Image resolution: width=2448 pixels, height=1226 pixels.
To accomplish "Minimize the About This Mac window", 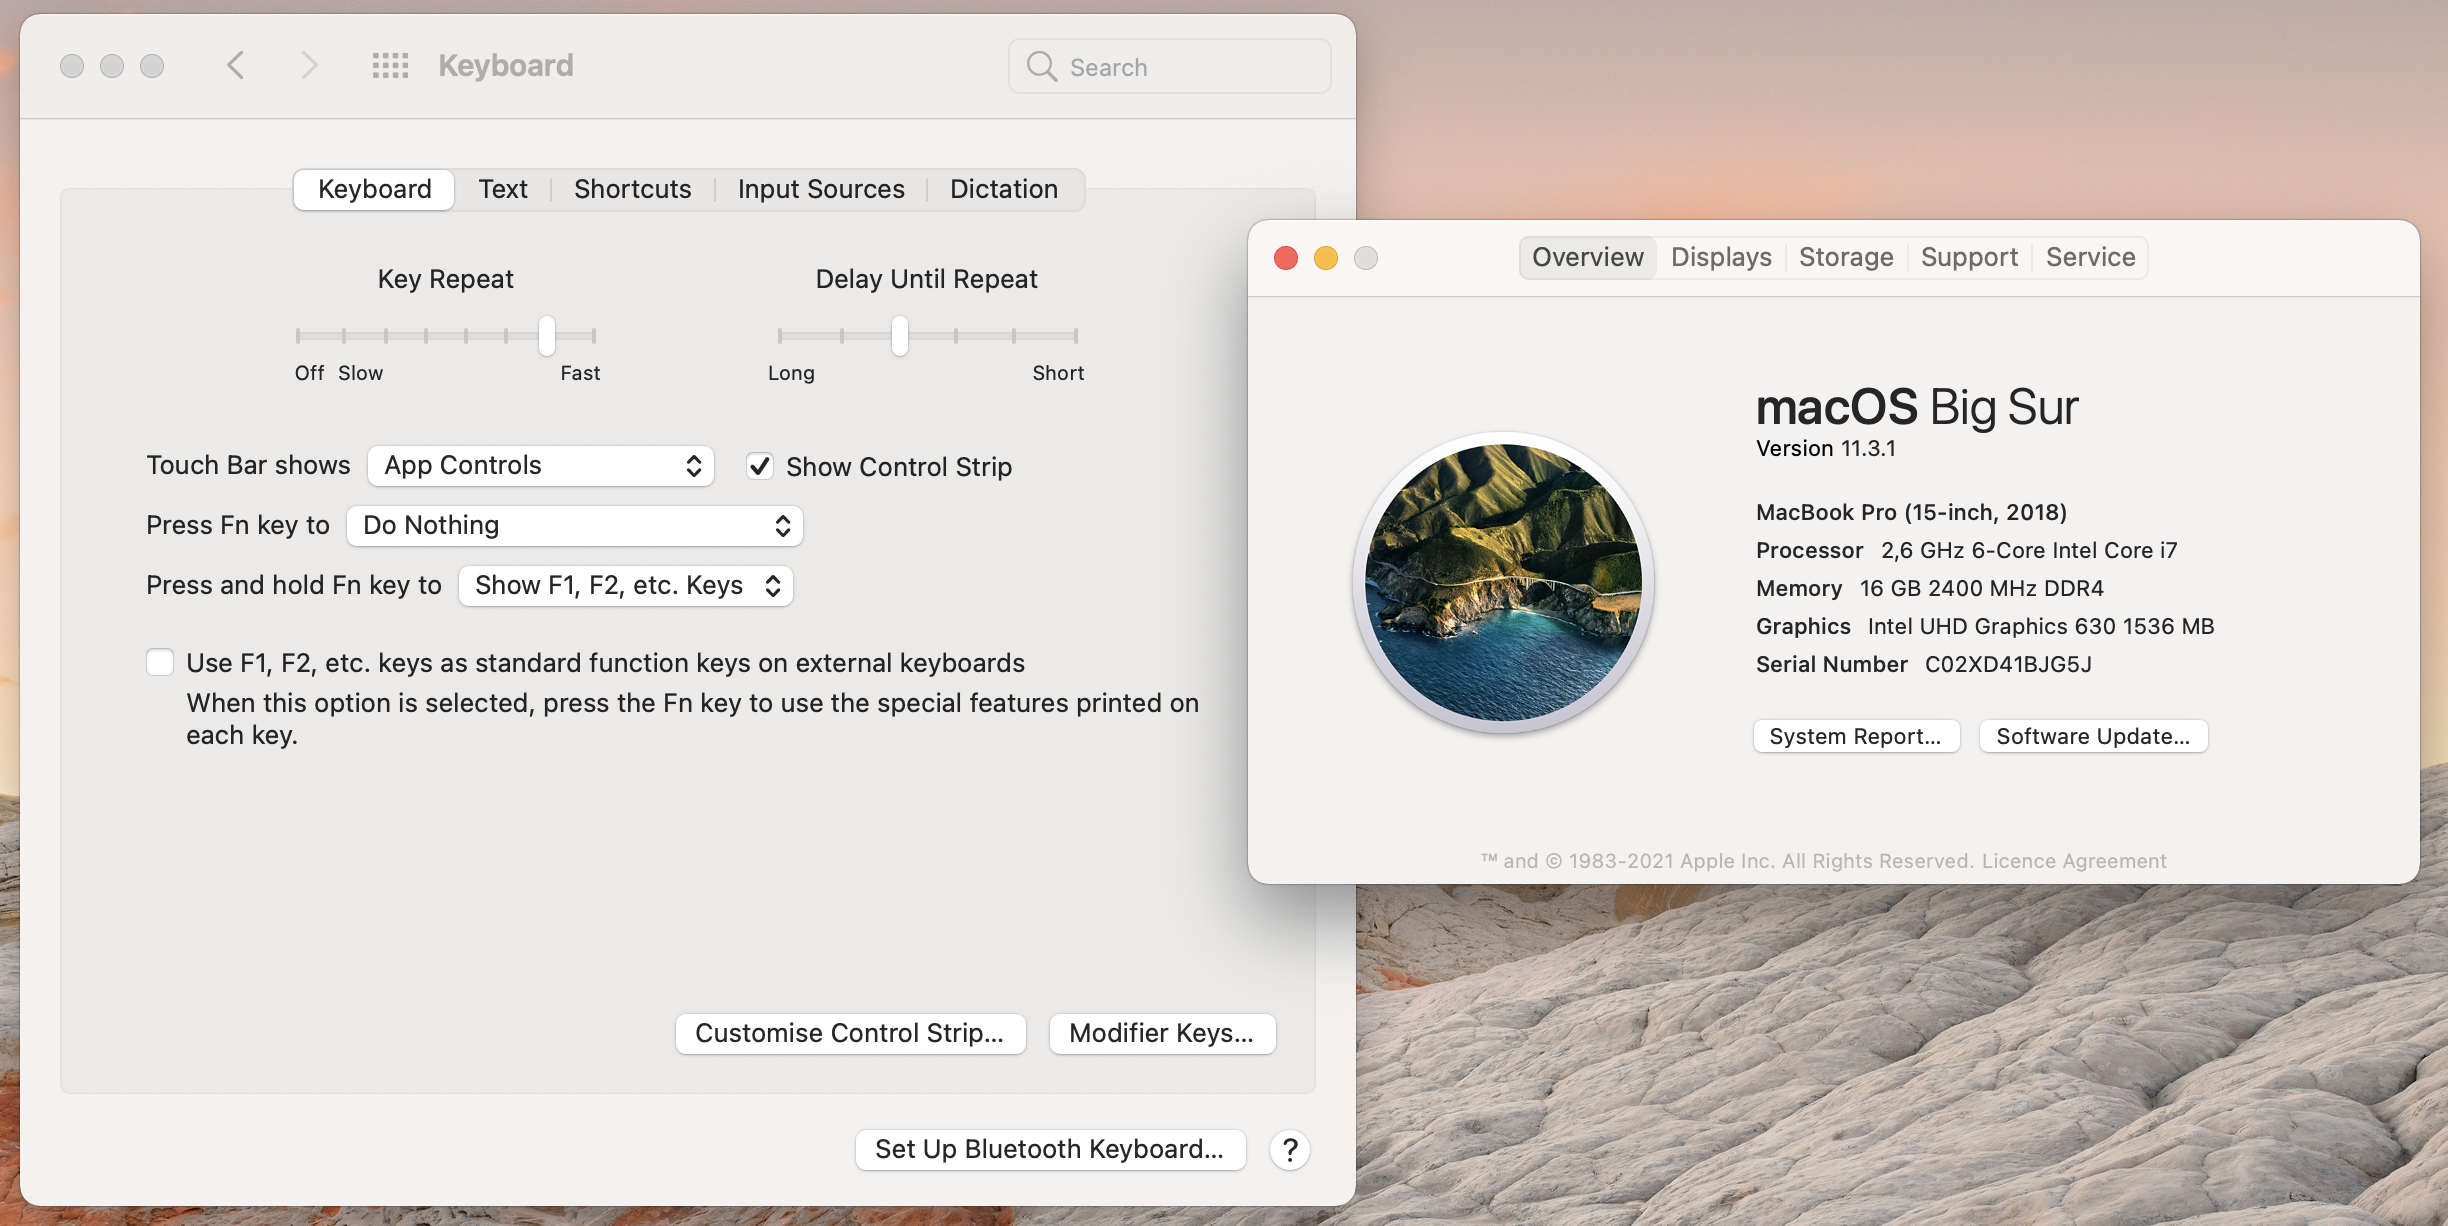I will (x=1326, y=258).
